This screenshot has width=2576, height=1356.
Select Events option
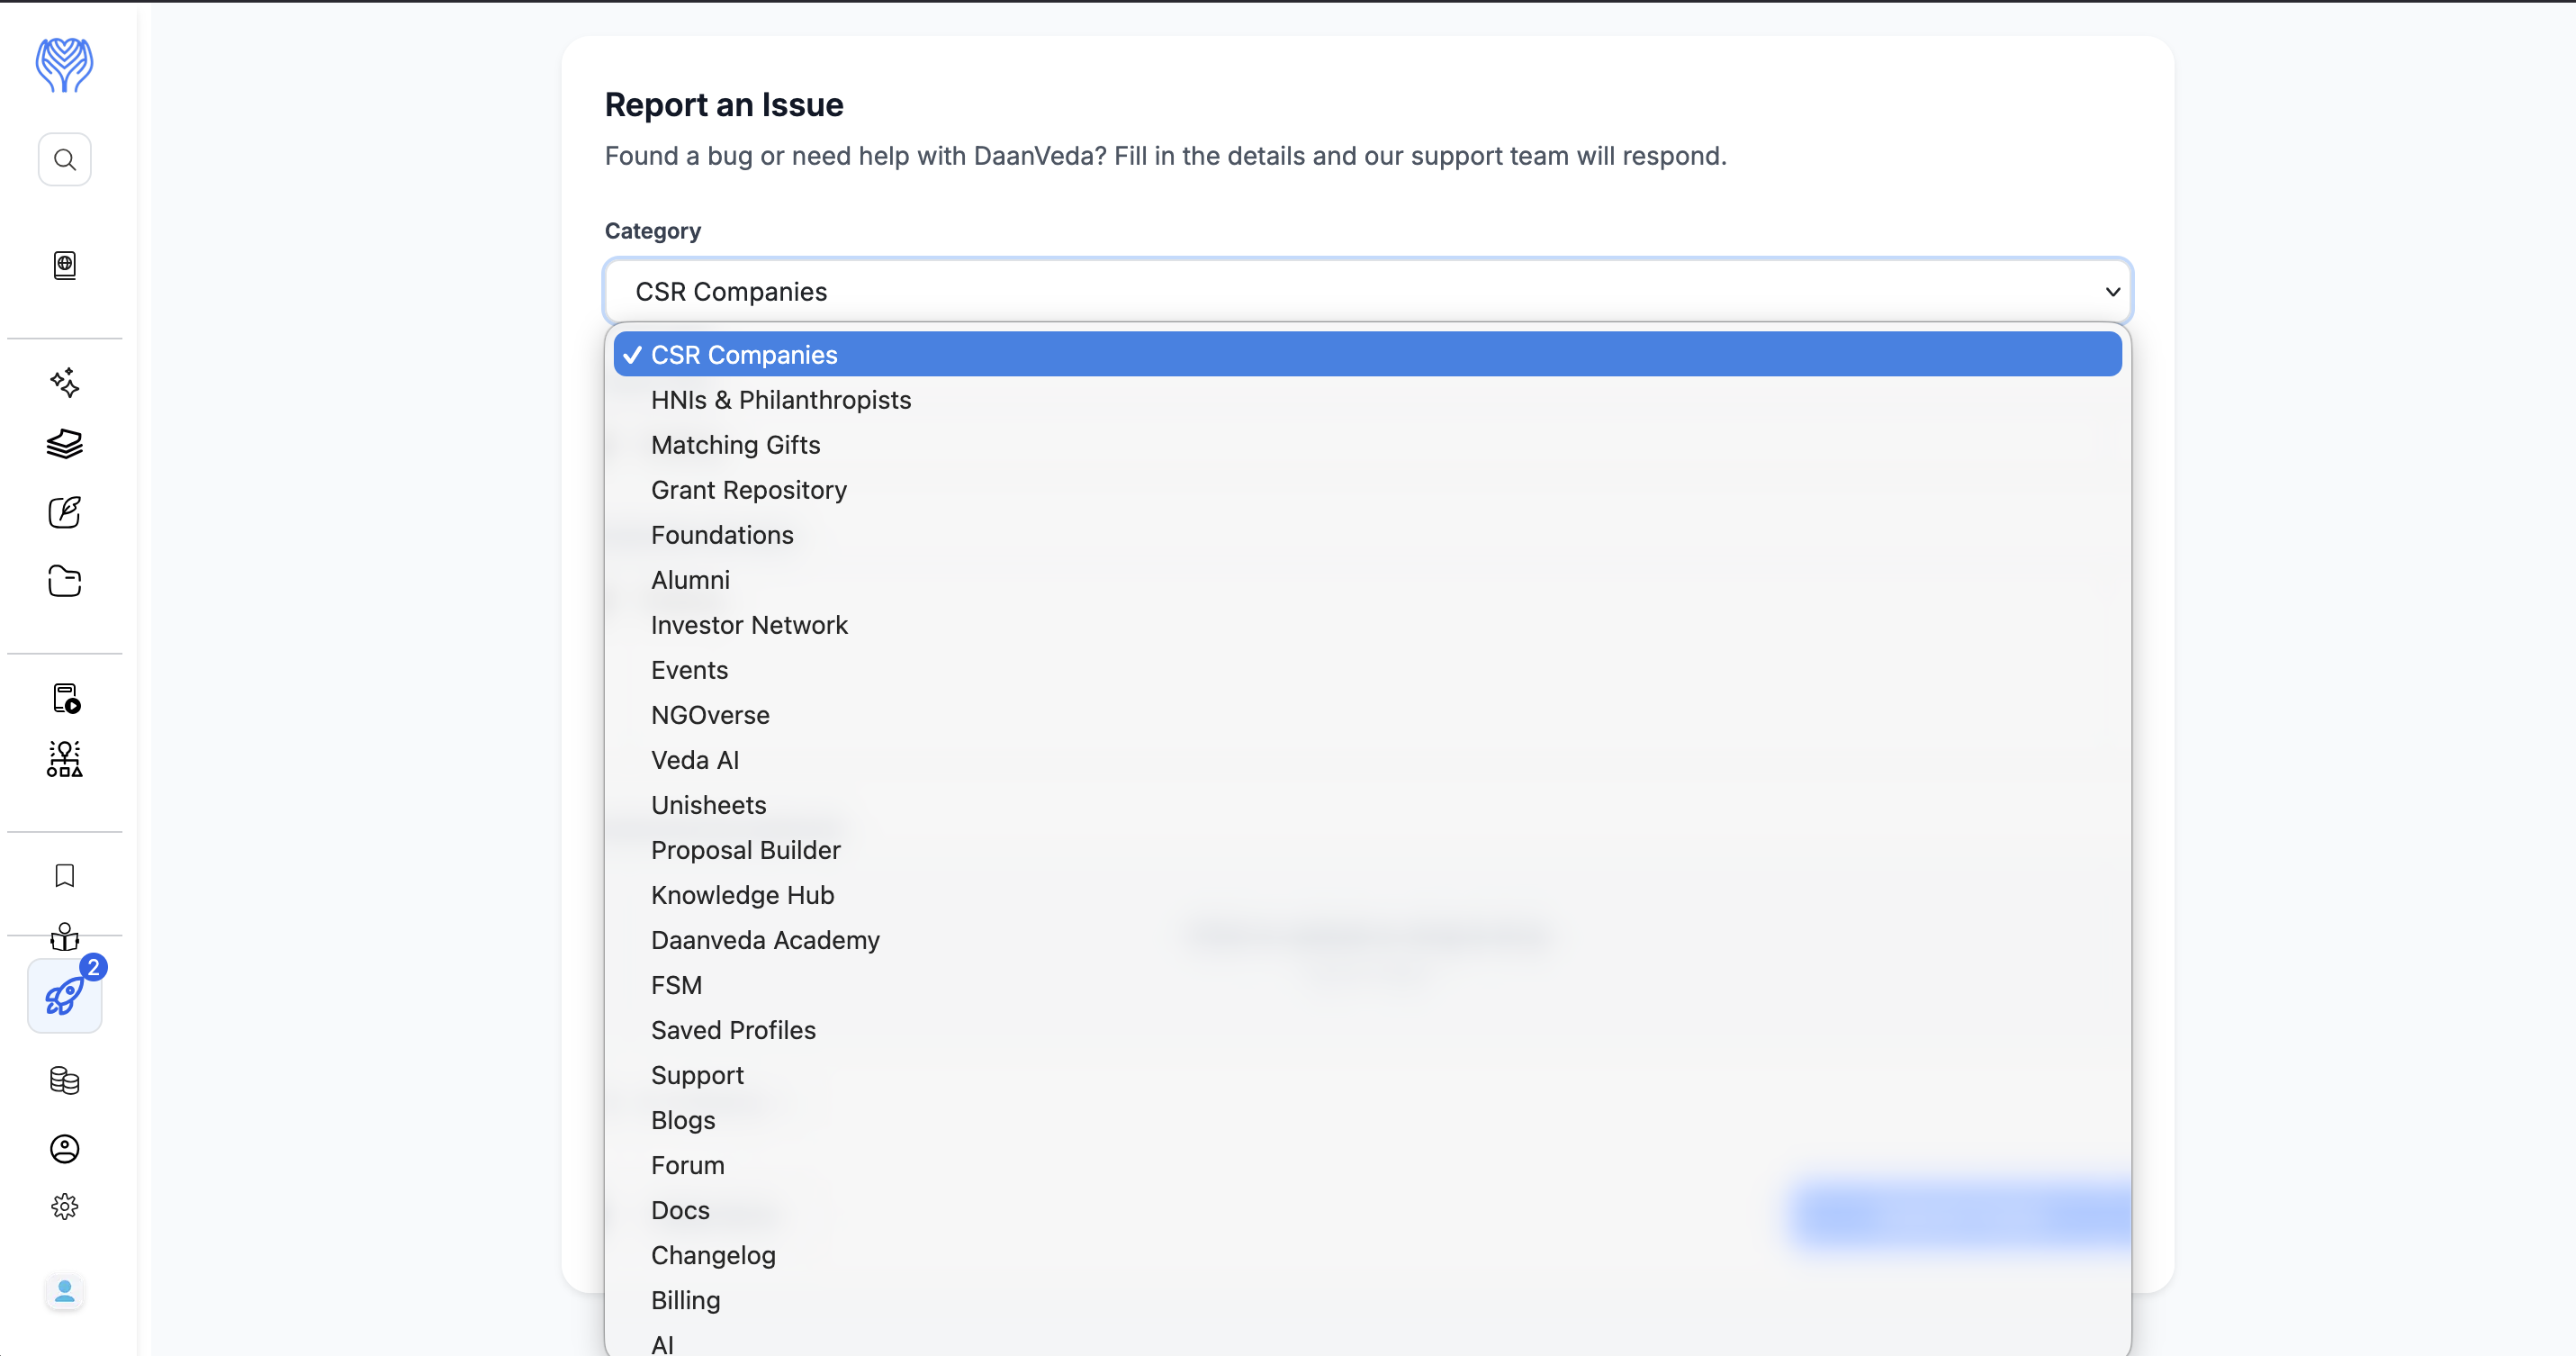1367,670
